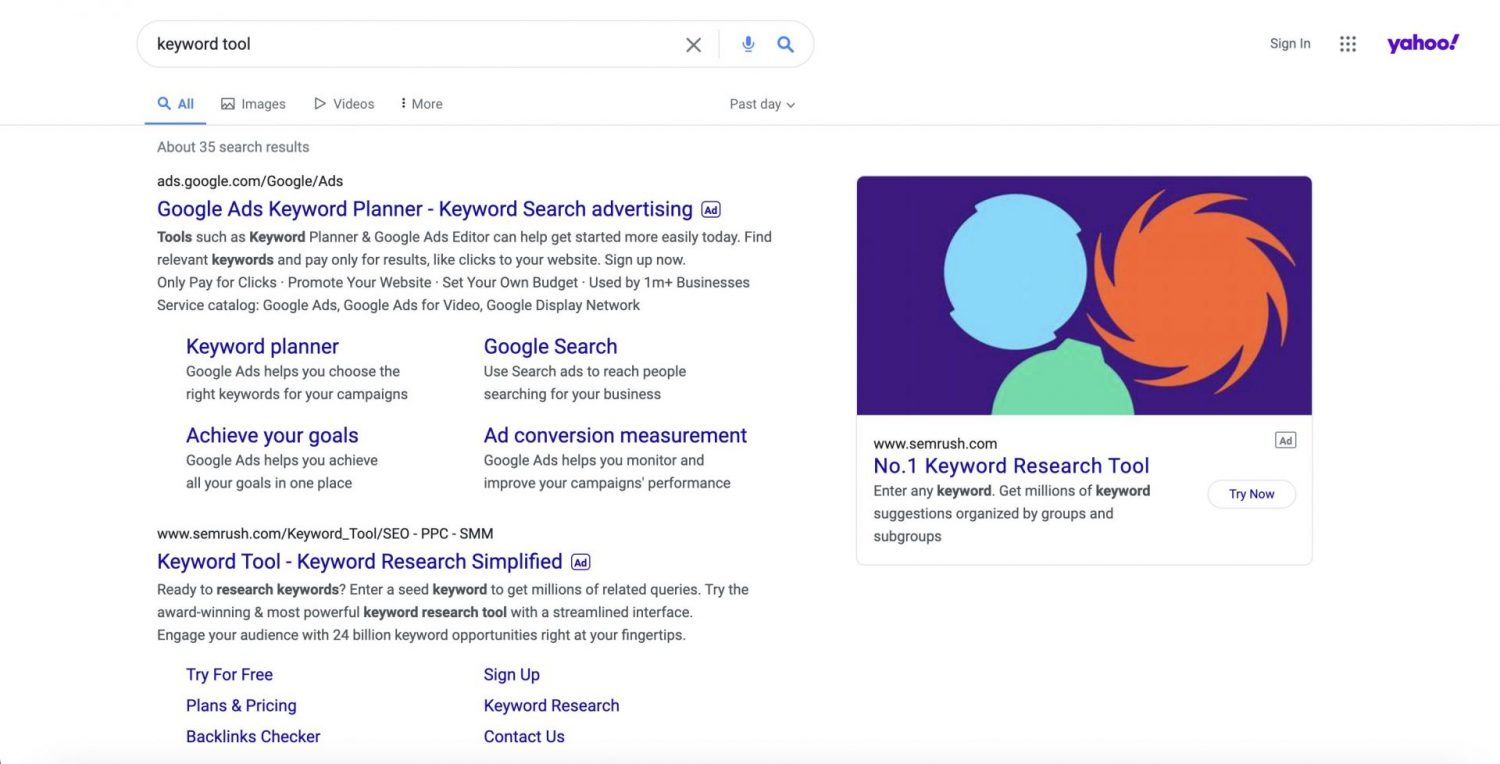Open the Contact Us link

click(524, 737)
